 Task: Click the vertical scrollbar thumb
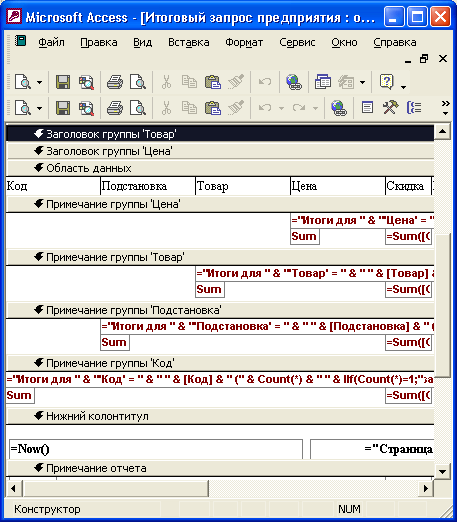[x=443, y=305]
